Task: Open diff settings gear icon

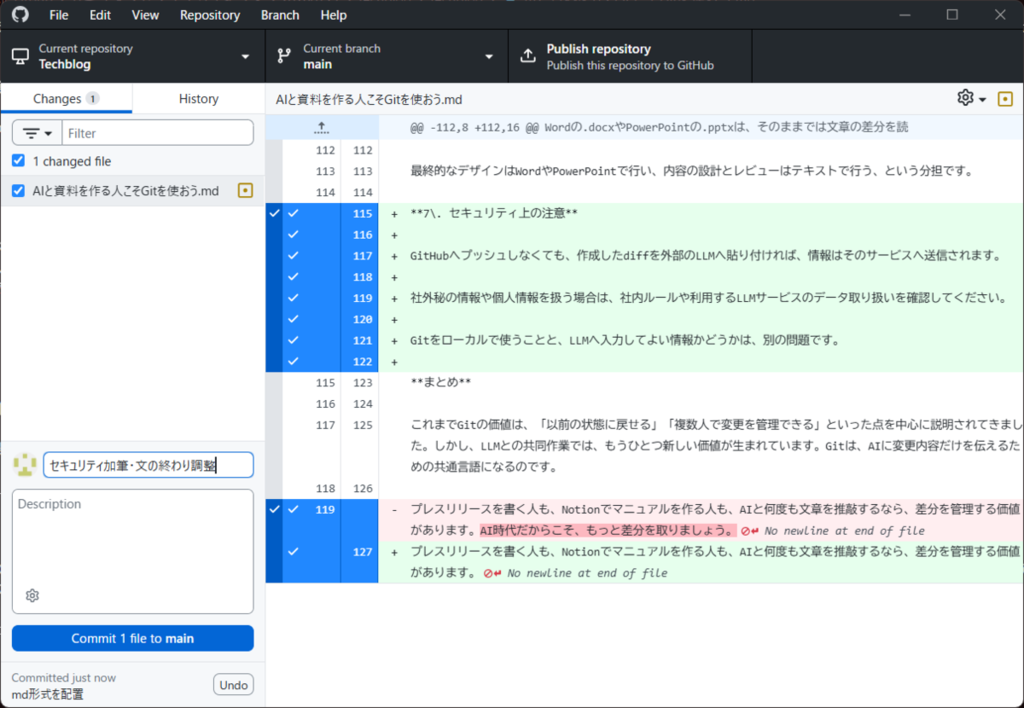Action: (965, 98)
